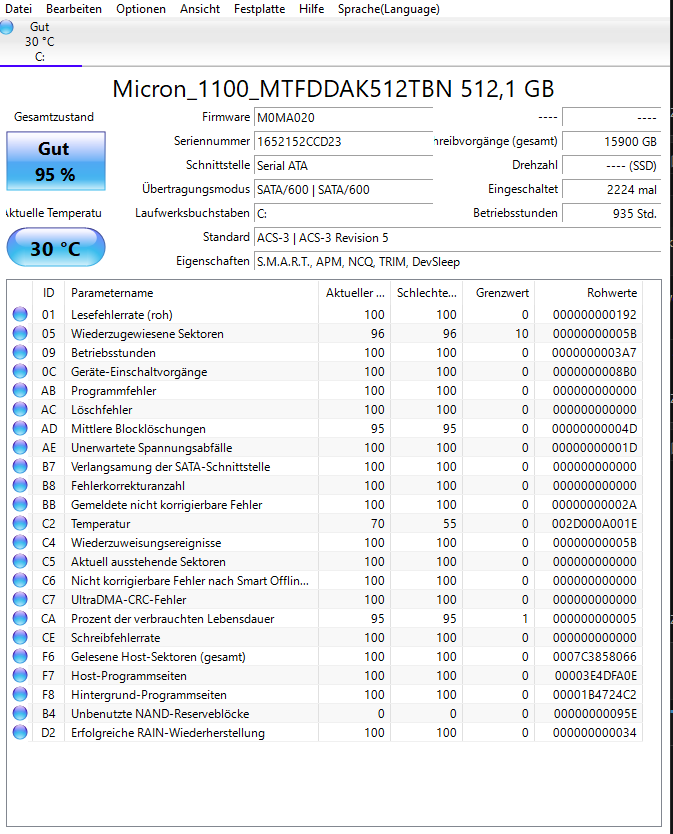
Task: Open the Datei menu
Action: tap(19, 9)
